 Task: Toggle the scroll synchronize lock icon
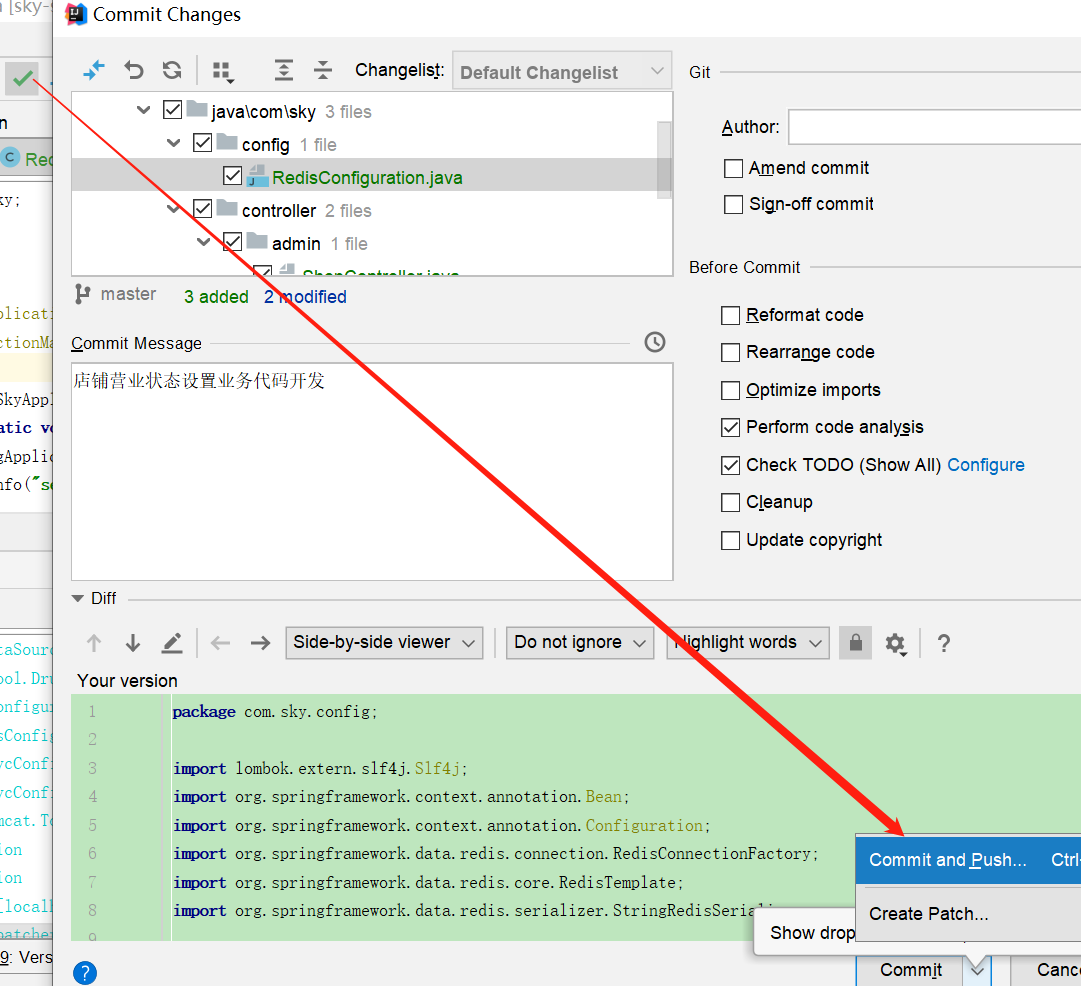tap(856, 643)
